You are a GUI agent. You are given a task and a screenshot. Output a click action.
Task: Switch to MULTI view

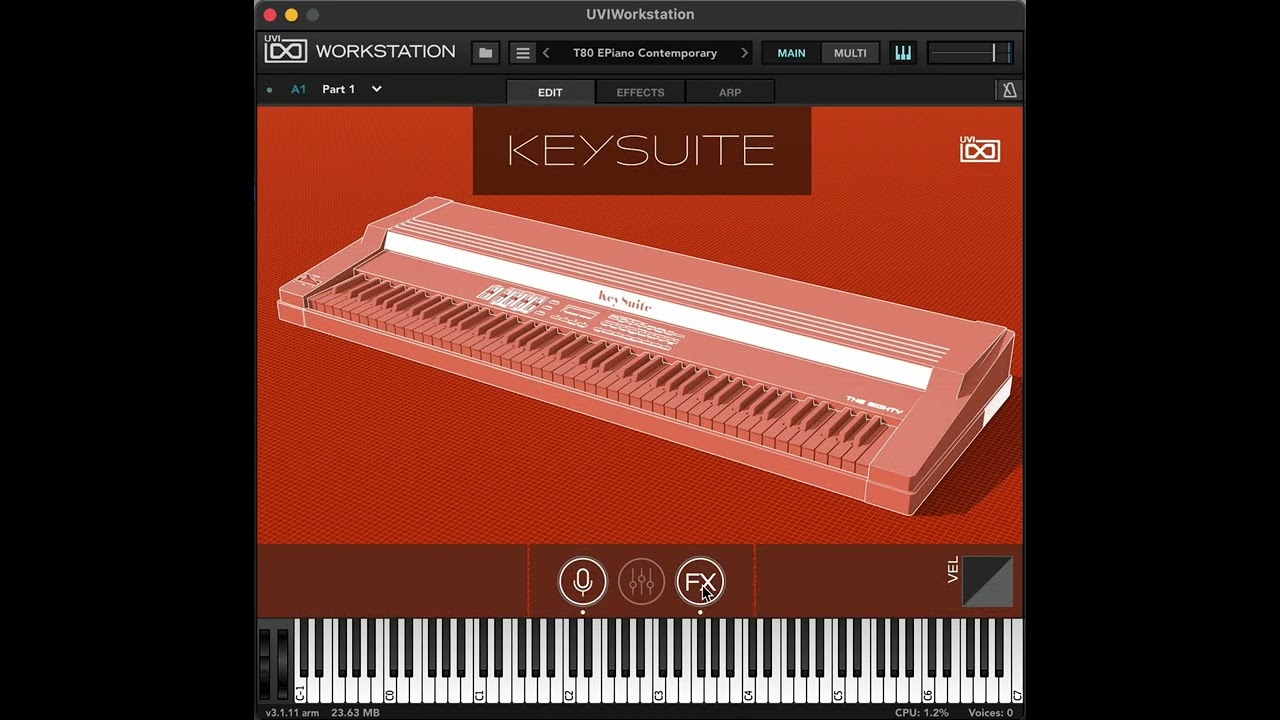pyautogui.click(x=850, y=53)
